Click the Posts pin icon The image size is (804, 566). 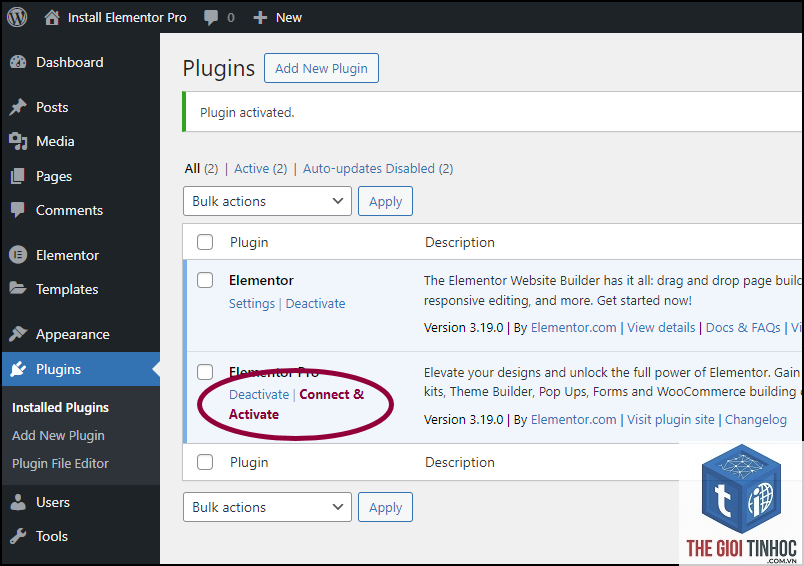[x=18, y=107]
